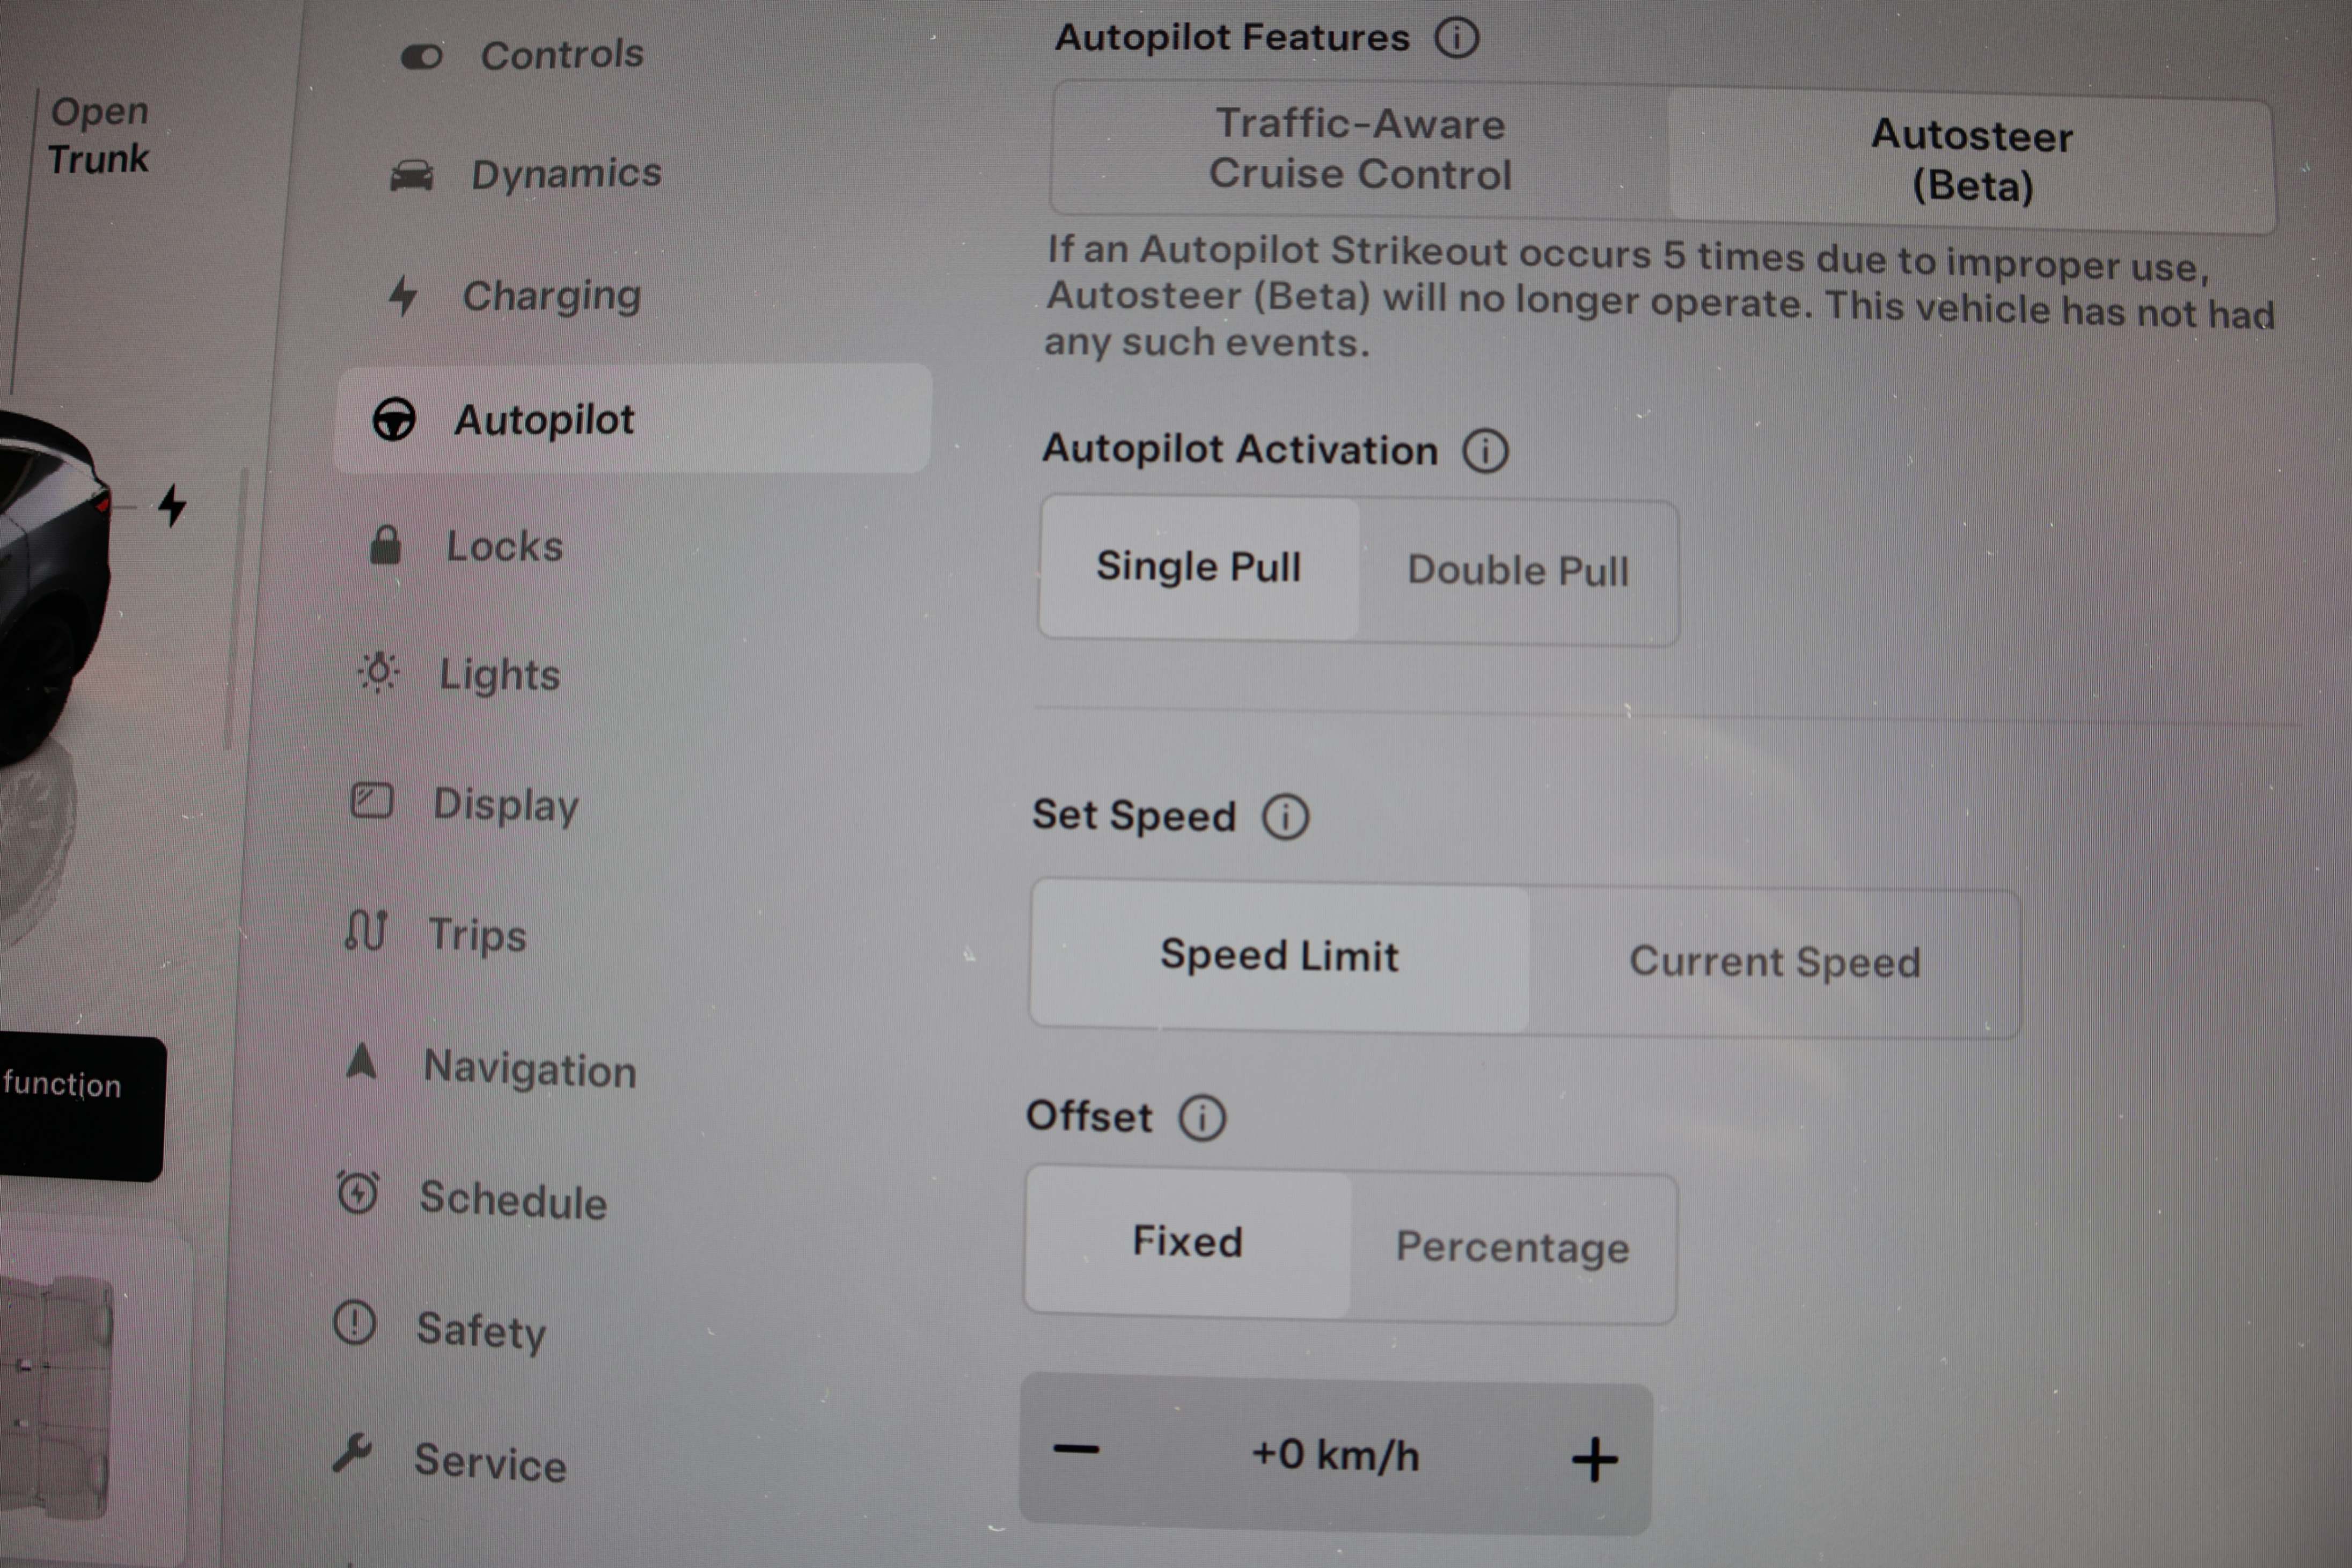
Task: Click the Lights sun icon
Action: (378, 672)
